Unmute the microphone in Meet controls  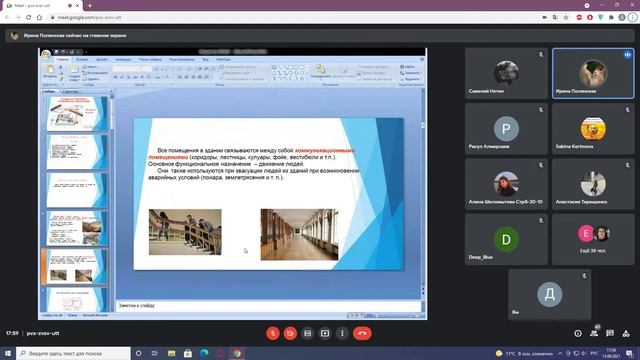(x=273, y=333)
